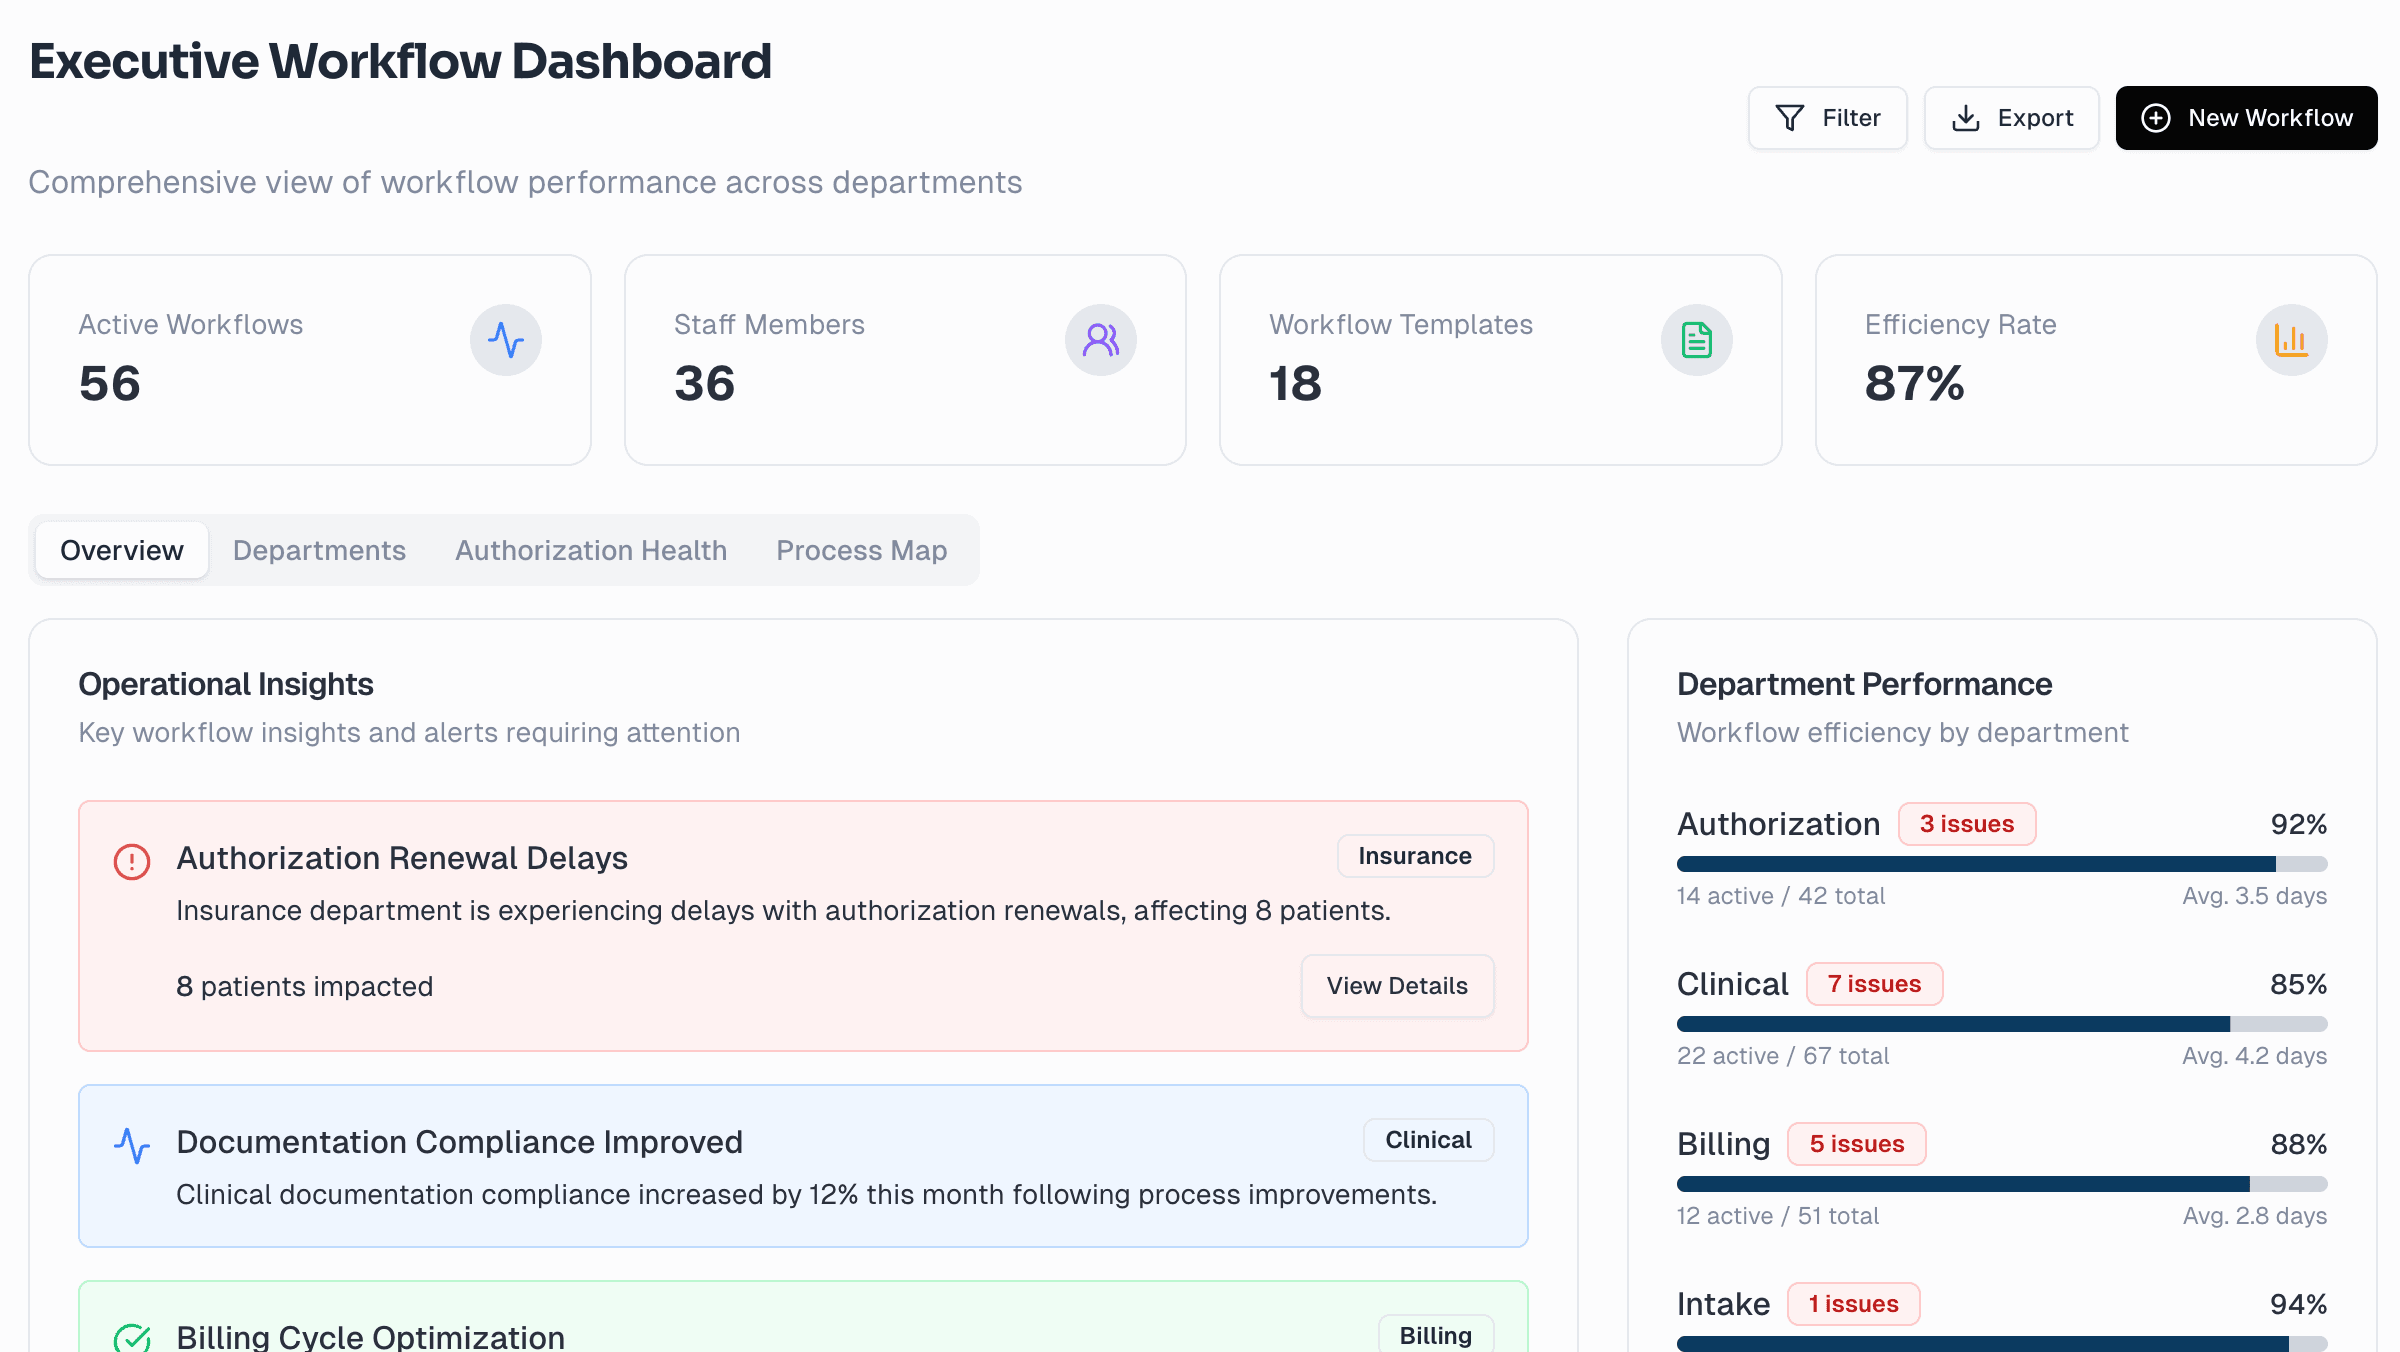This screenshot has height=1352, width=2400.
Task: Open the Filter funnel icon
Action: [1790, 117]
